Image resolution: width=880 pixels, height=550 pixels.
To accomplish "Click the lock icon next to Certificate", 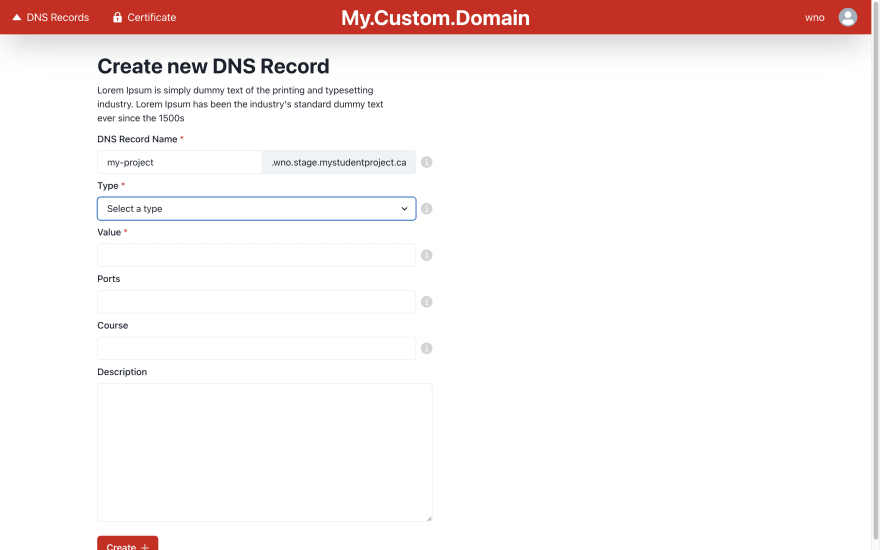I will [x=117, y=17].
